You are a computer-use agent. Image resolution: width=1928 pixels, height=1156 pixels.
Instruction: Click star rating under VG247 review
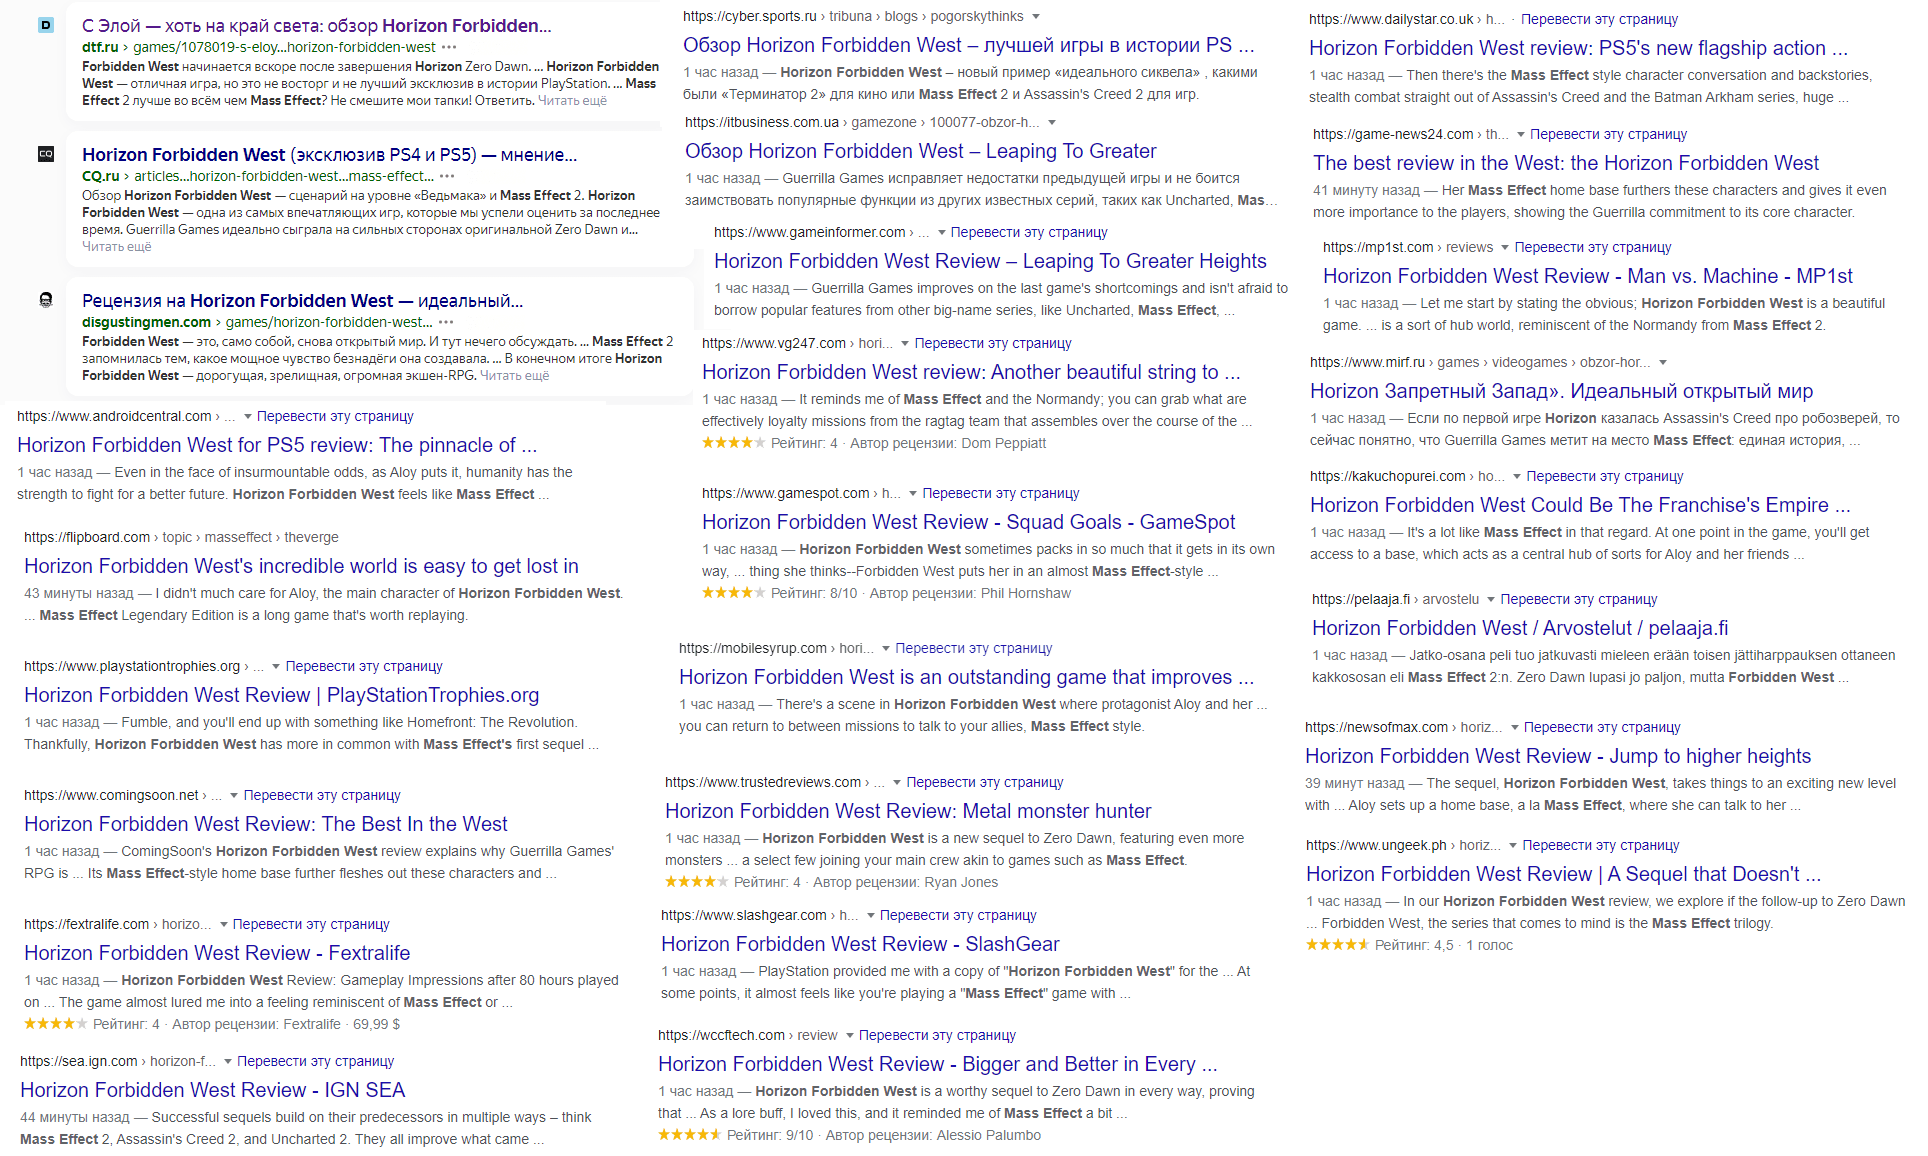(734, 443)
